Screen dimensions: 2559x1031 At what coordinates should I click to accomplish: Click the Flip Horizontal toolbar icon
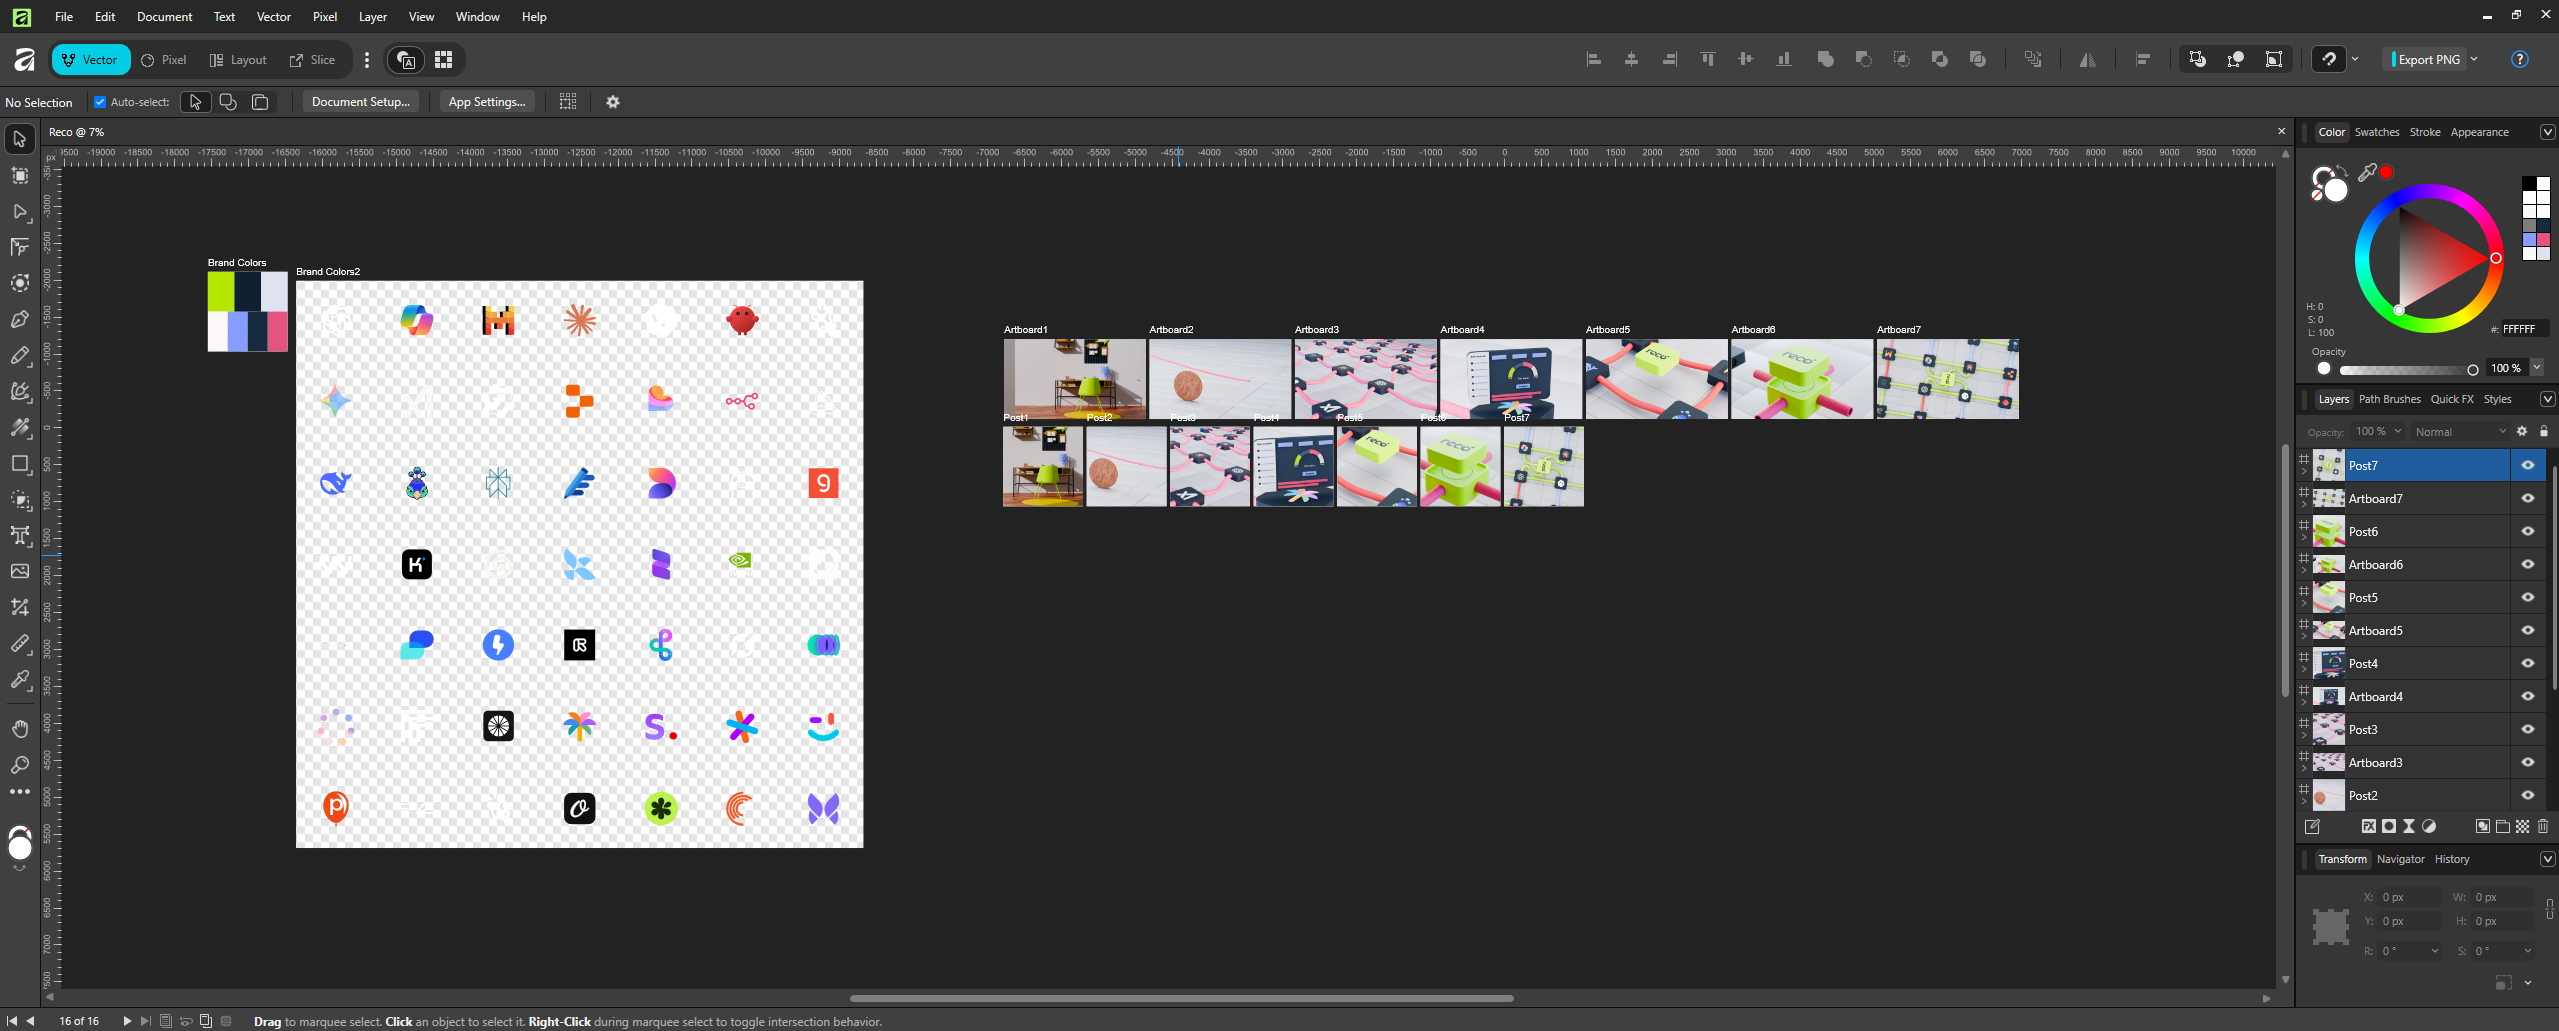(2087, 60)
